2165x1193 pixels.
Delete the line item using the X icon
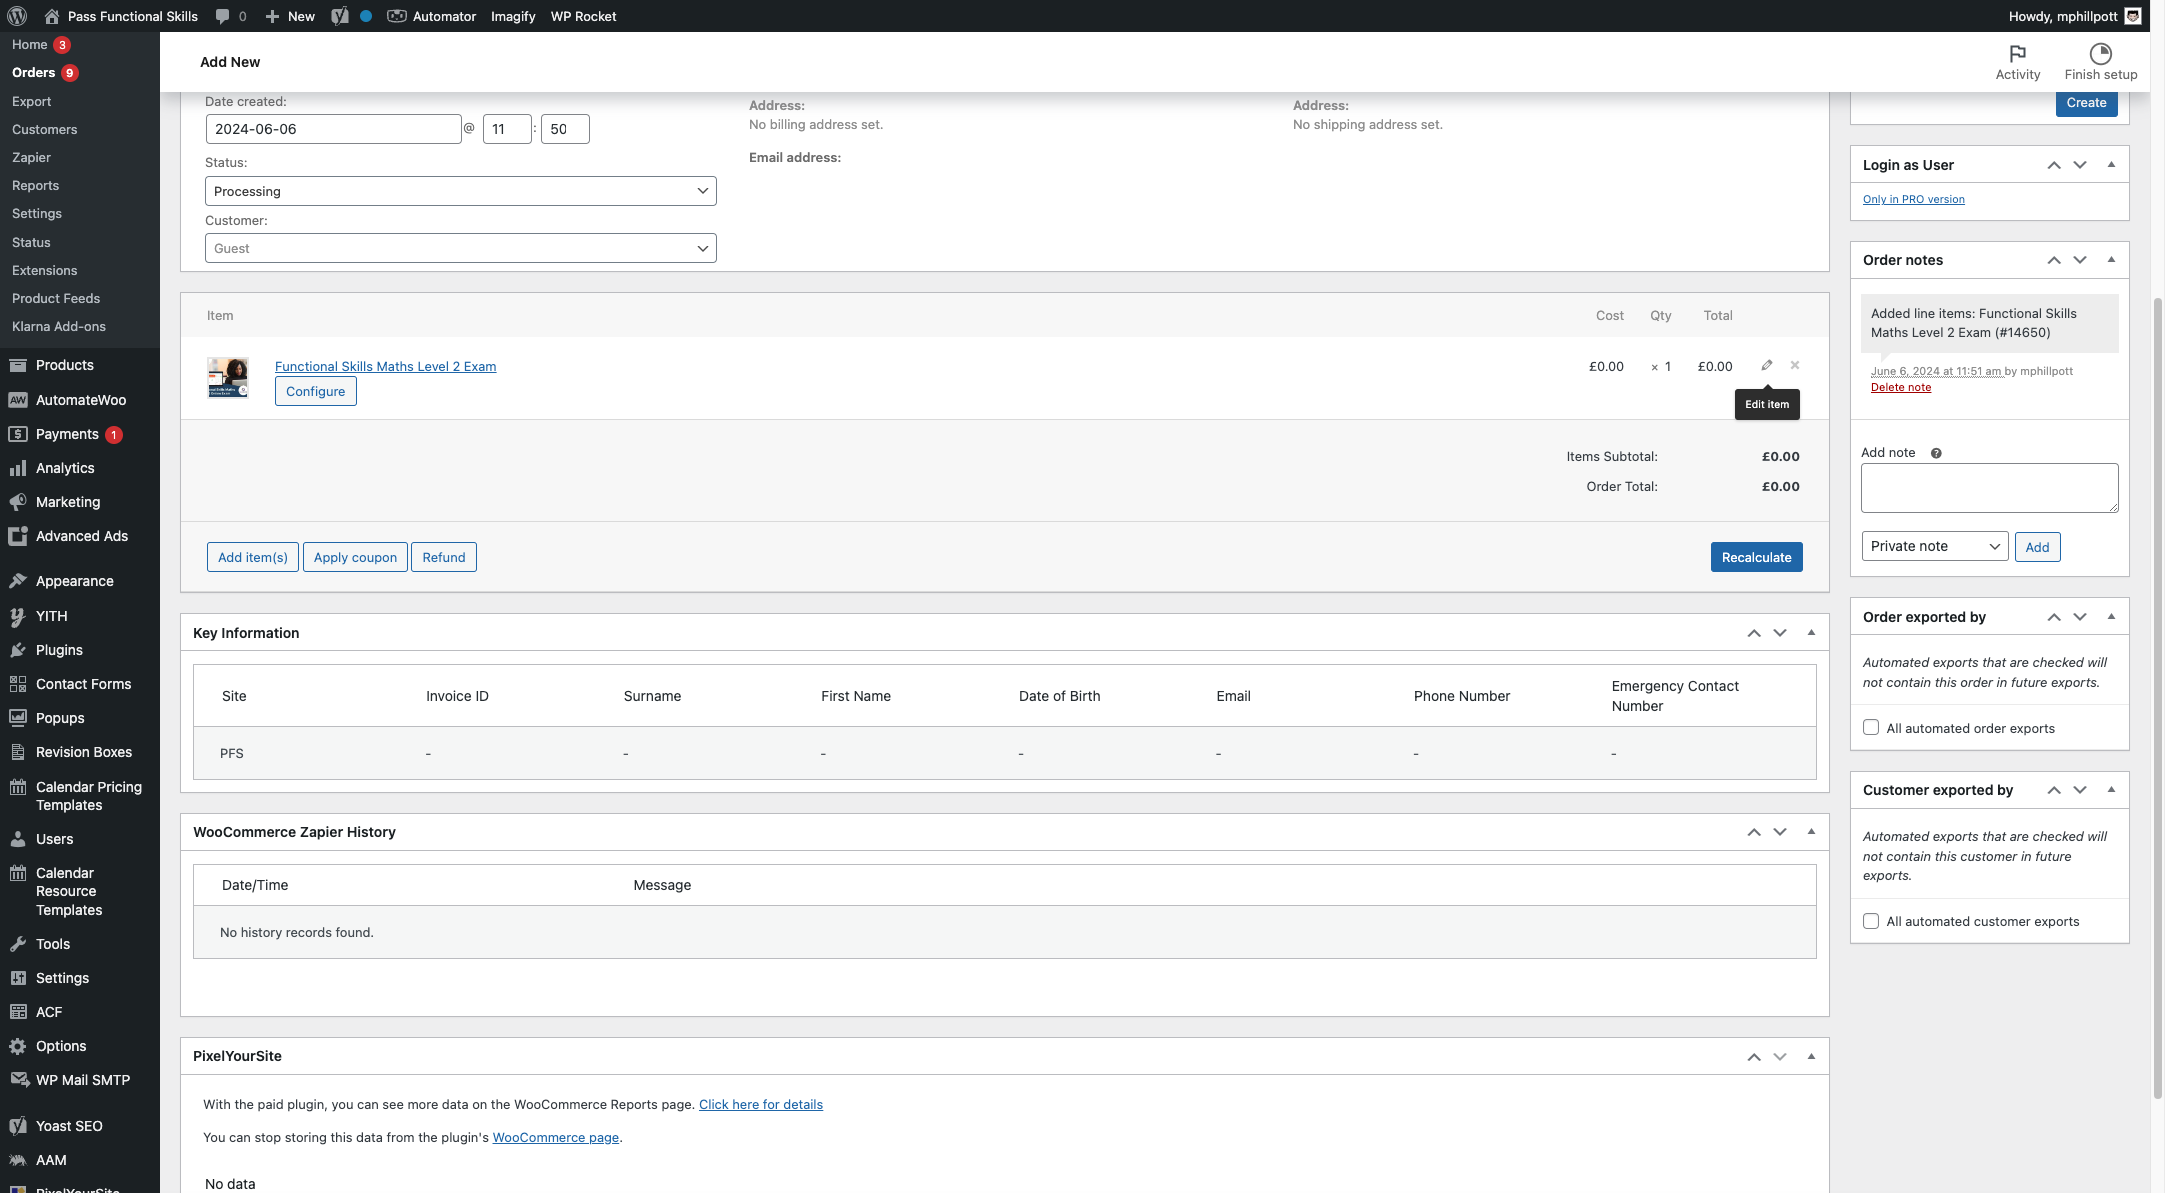[x=1795, y=365]
